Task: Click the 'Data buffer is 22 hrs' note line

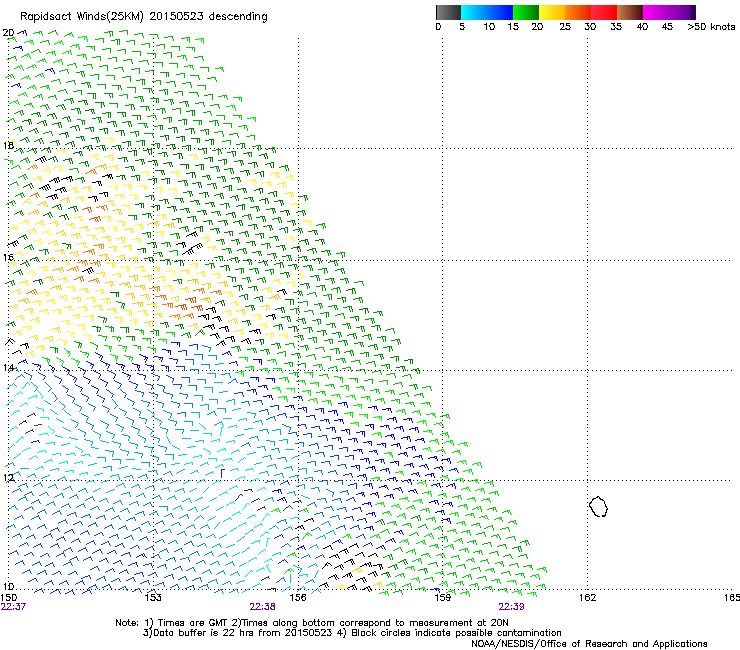Action: [x=352, y=633]
